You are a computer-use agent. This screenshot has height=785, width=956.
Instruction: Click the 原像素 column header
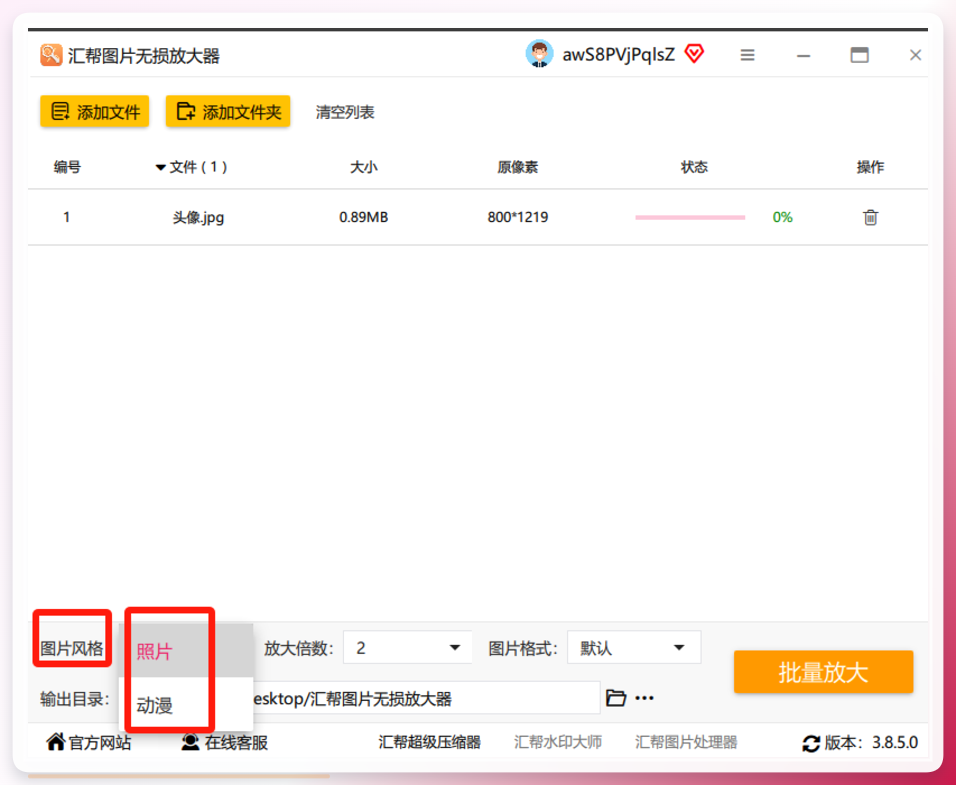pos(518,167)
